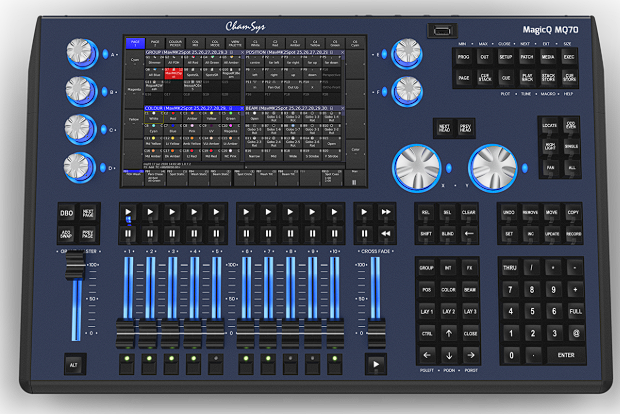
Task: Open the CUE STACK window
Action: coord(485,78)
